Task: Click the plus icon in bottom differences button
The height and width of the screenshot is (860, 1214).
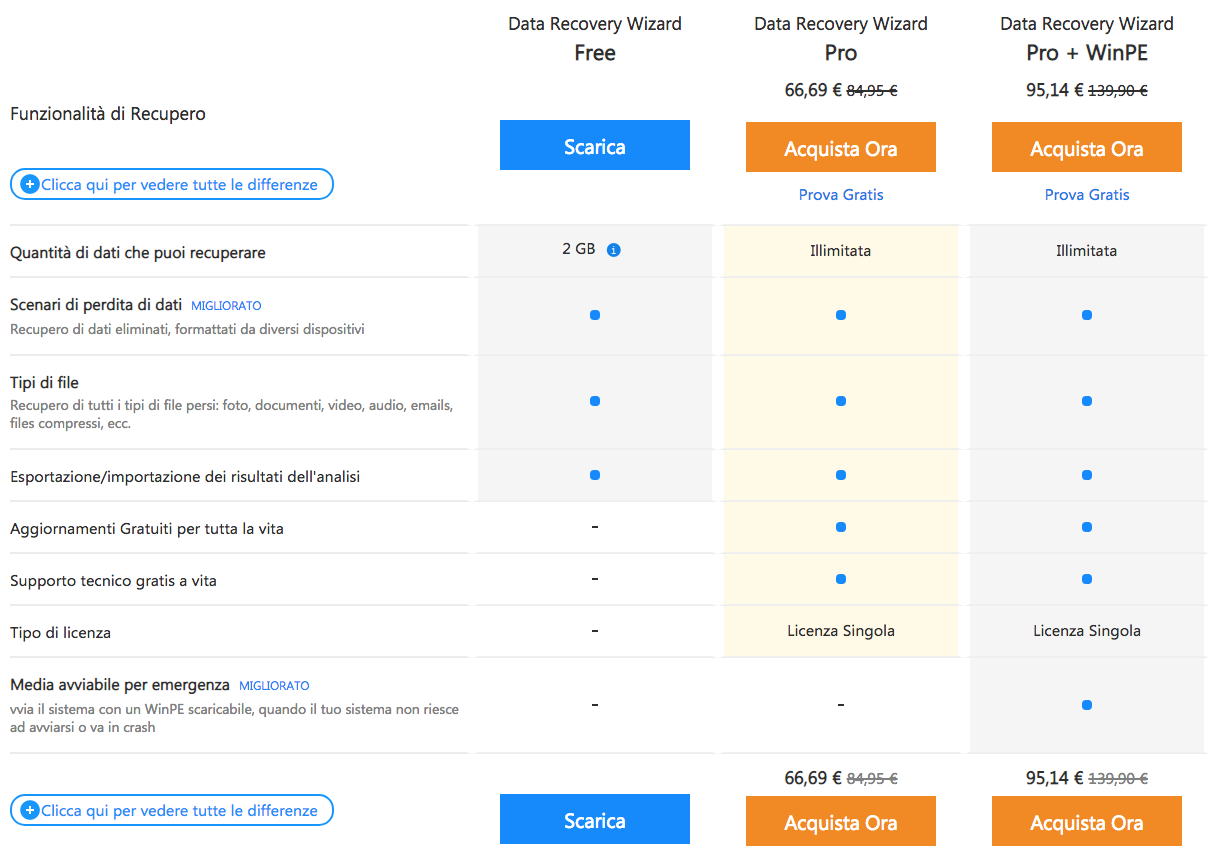Action: [x=30, y=810]
